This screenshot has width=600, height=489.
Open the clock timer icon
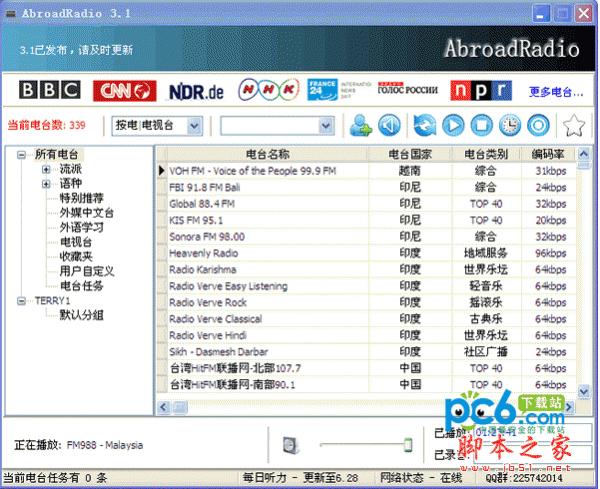510,125
